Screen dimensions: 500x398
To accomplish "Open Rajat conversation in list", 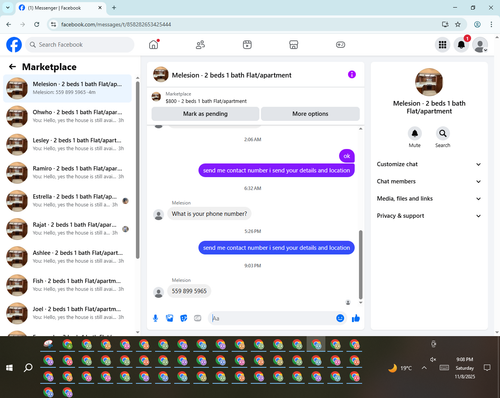I will [67, 229].
